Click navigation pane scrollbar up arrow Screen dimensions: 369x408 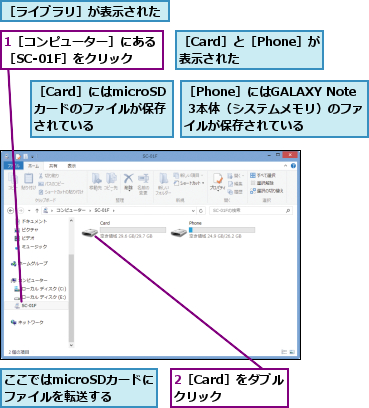click(x=71, y=220)
